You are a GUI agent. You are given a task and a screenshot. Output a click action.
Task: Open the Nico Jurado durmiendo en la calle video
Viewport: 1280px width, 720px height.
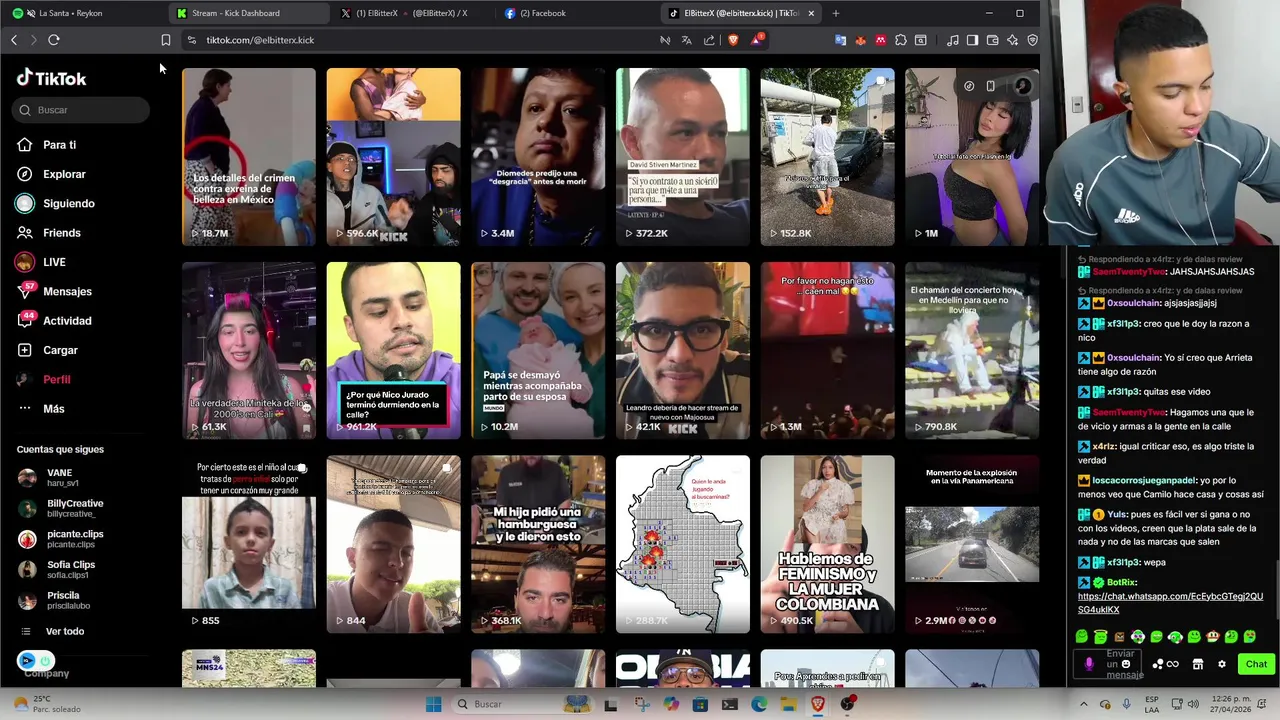pos(393,350)
